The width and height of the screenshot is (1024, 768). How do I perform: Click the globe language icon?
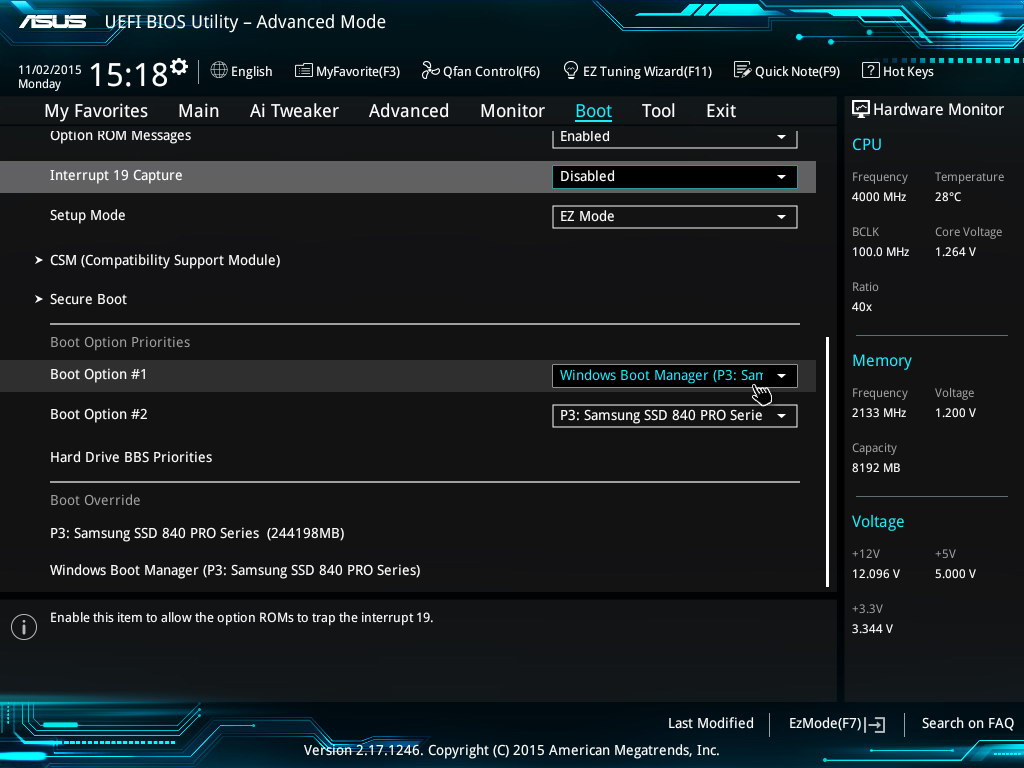click(x=219, y=71)
